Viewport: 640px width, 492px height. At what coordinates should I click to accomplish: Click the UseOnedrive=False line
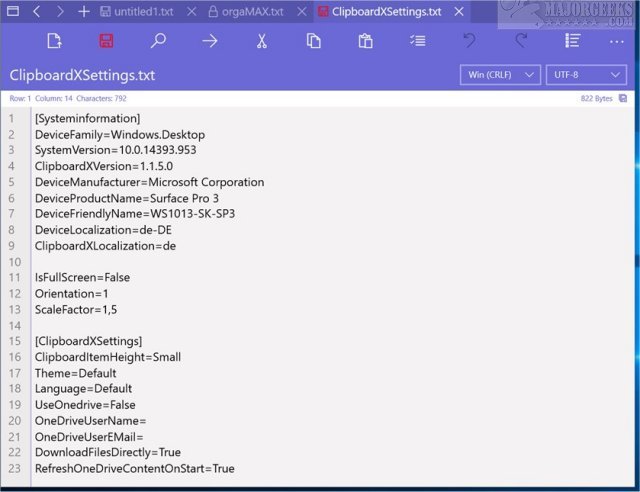pyautogui.click(x=85, y=405)
